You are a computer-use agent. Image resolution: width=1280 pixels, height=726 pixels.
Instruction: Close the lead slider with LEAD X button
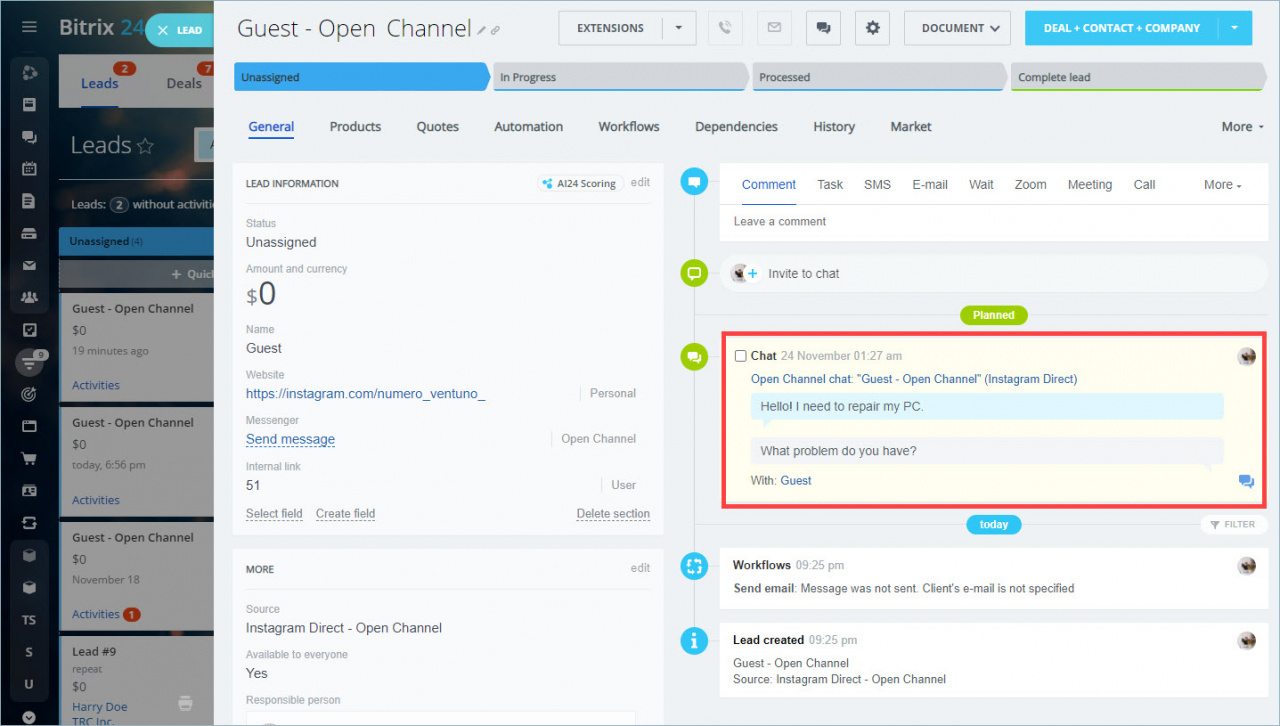(x=180, y=30)
